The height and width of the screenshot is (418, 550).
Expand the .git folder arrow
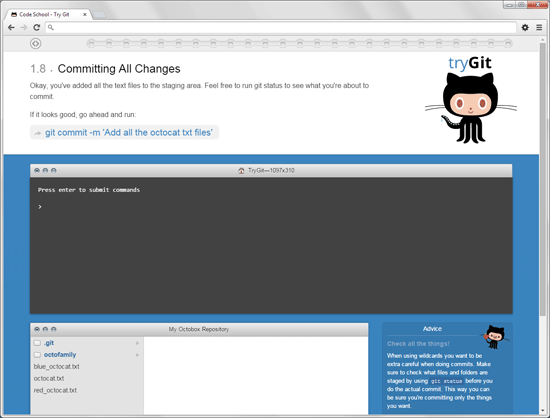point(138,343)
